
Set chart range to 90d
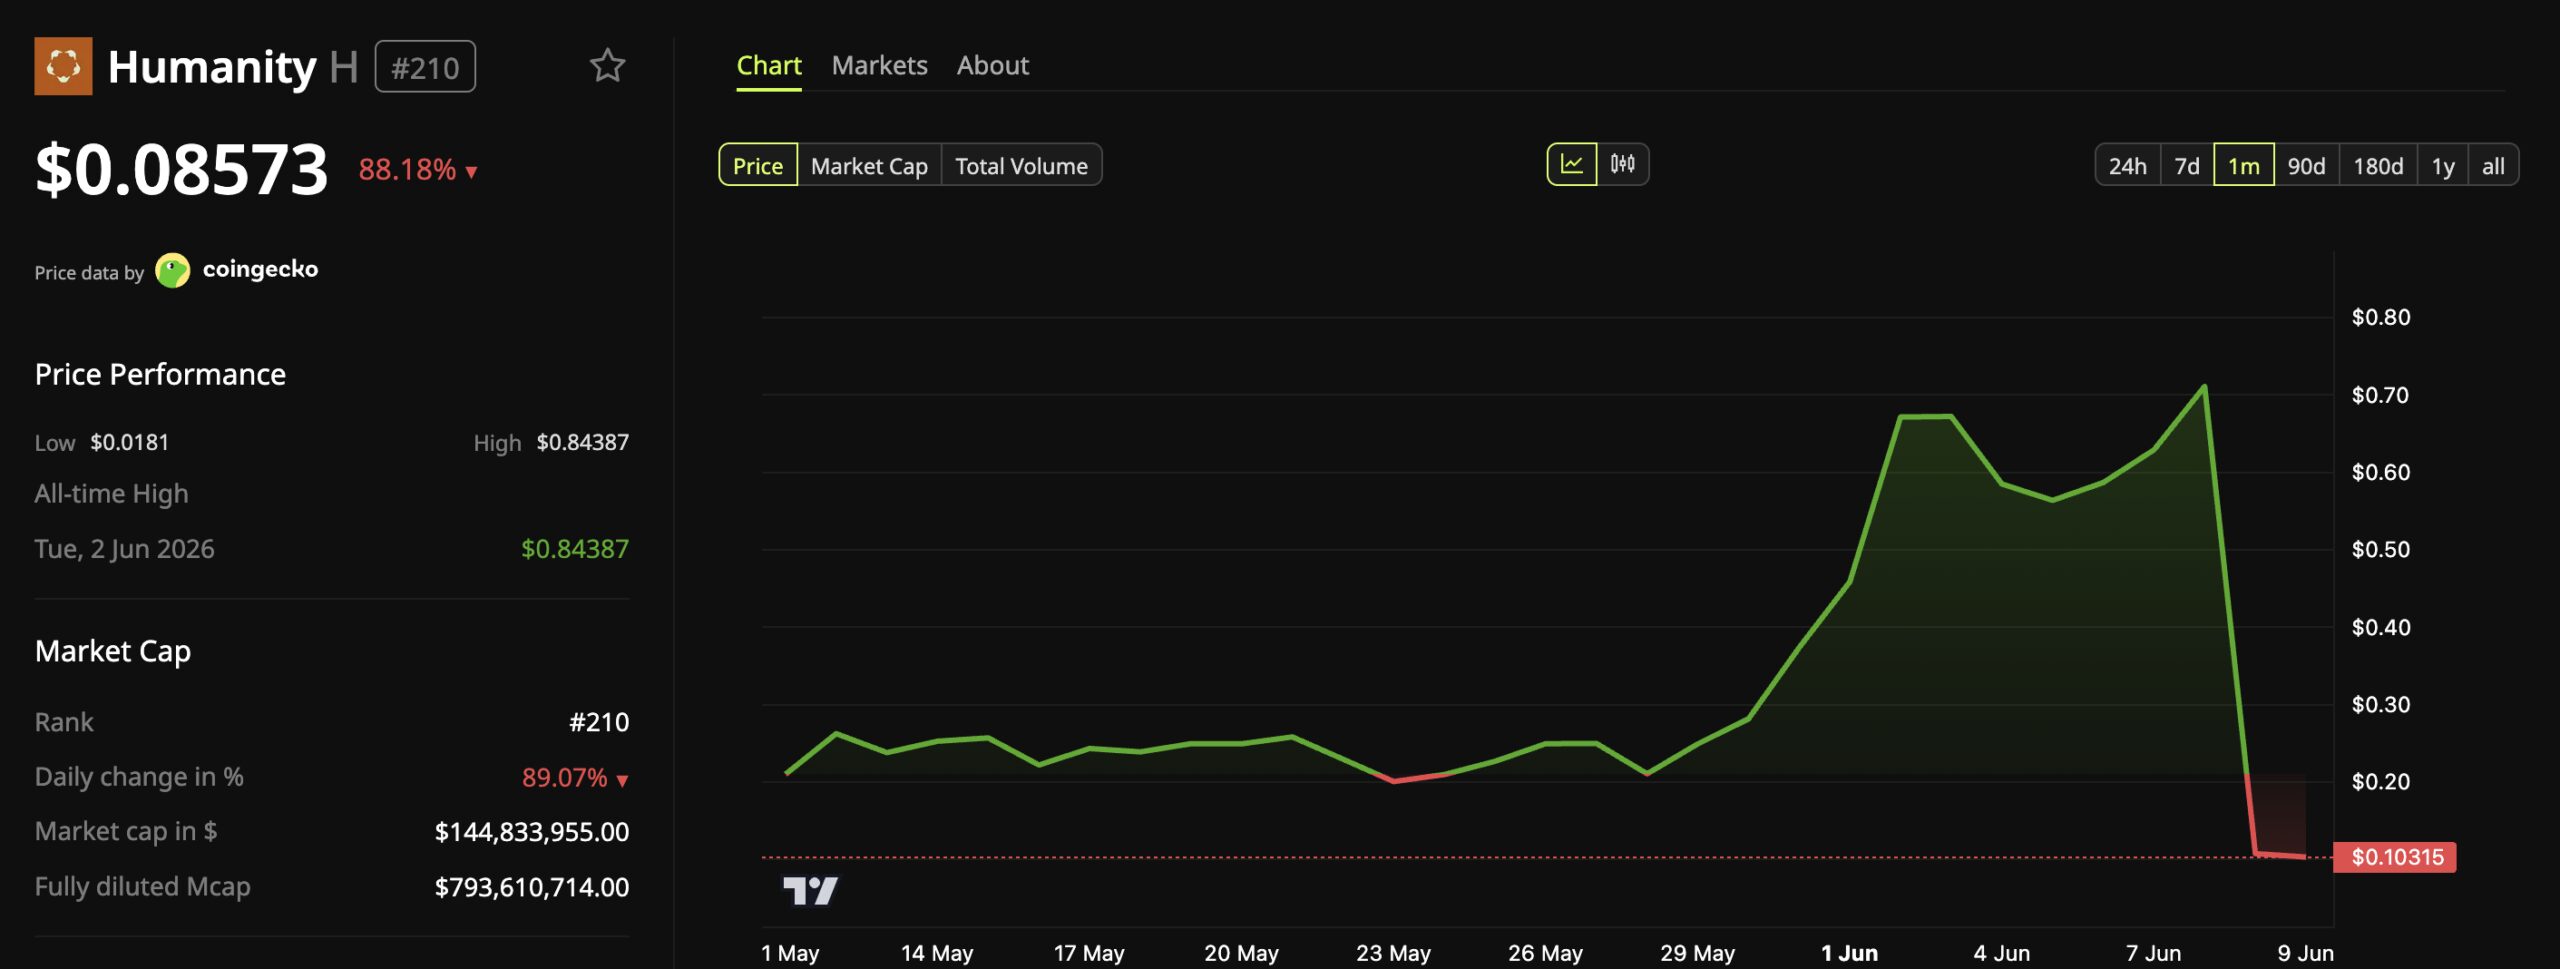tap(2306, 165)
